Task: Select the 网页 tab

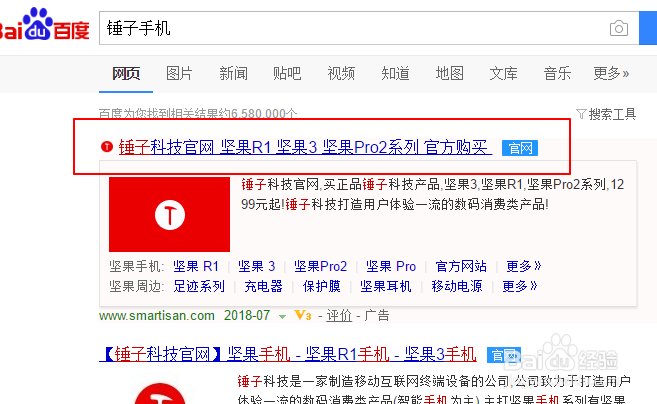Action: [126, 74]
